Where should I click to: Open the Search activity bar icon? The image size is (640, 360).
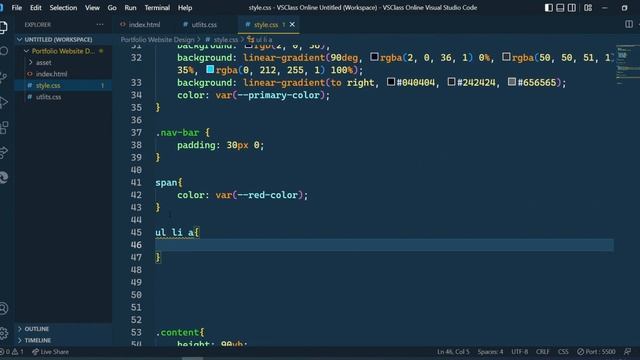click(x=4, y=51)
